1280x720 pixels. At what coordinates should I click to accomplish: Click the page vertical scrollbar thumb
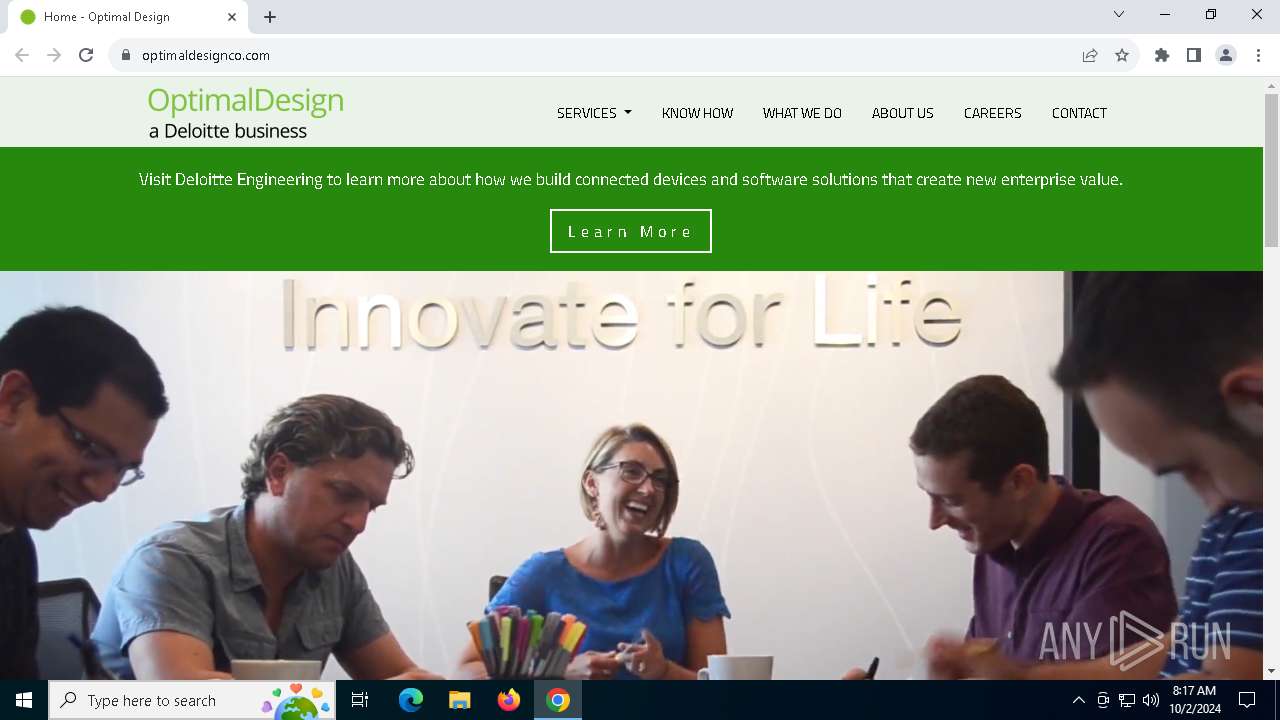[1271, 170]
